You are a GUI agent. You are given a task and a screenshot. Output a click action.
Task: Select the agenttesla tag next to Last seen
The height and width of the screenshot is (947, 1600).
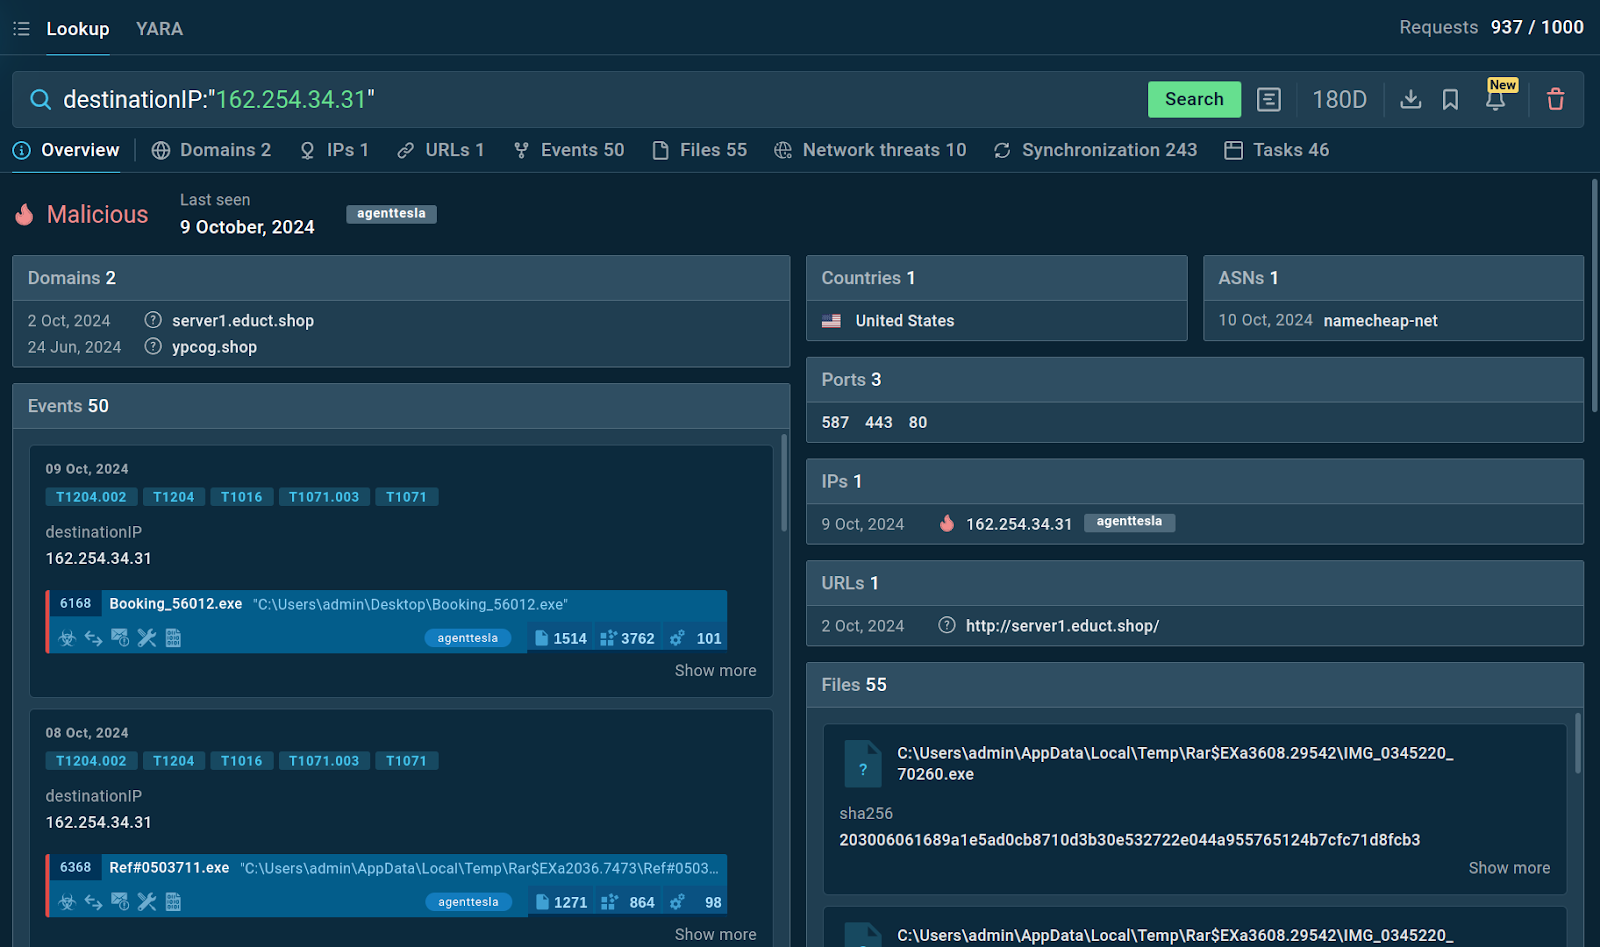point(391,214)
